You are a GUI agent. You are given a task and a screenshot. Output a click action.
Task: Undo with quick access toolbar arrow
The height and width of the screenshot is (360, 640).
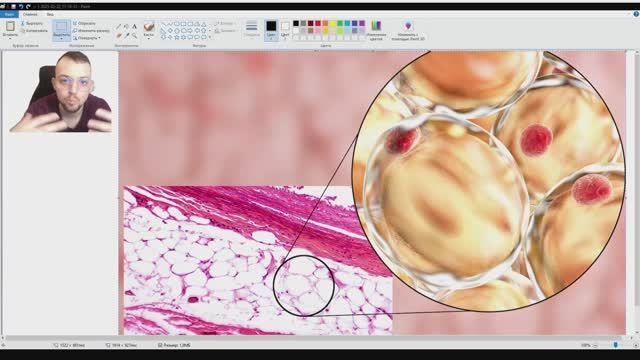pos(21,7)
